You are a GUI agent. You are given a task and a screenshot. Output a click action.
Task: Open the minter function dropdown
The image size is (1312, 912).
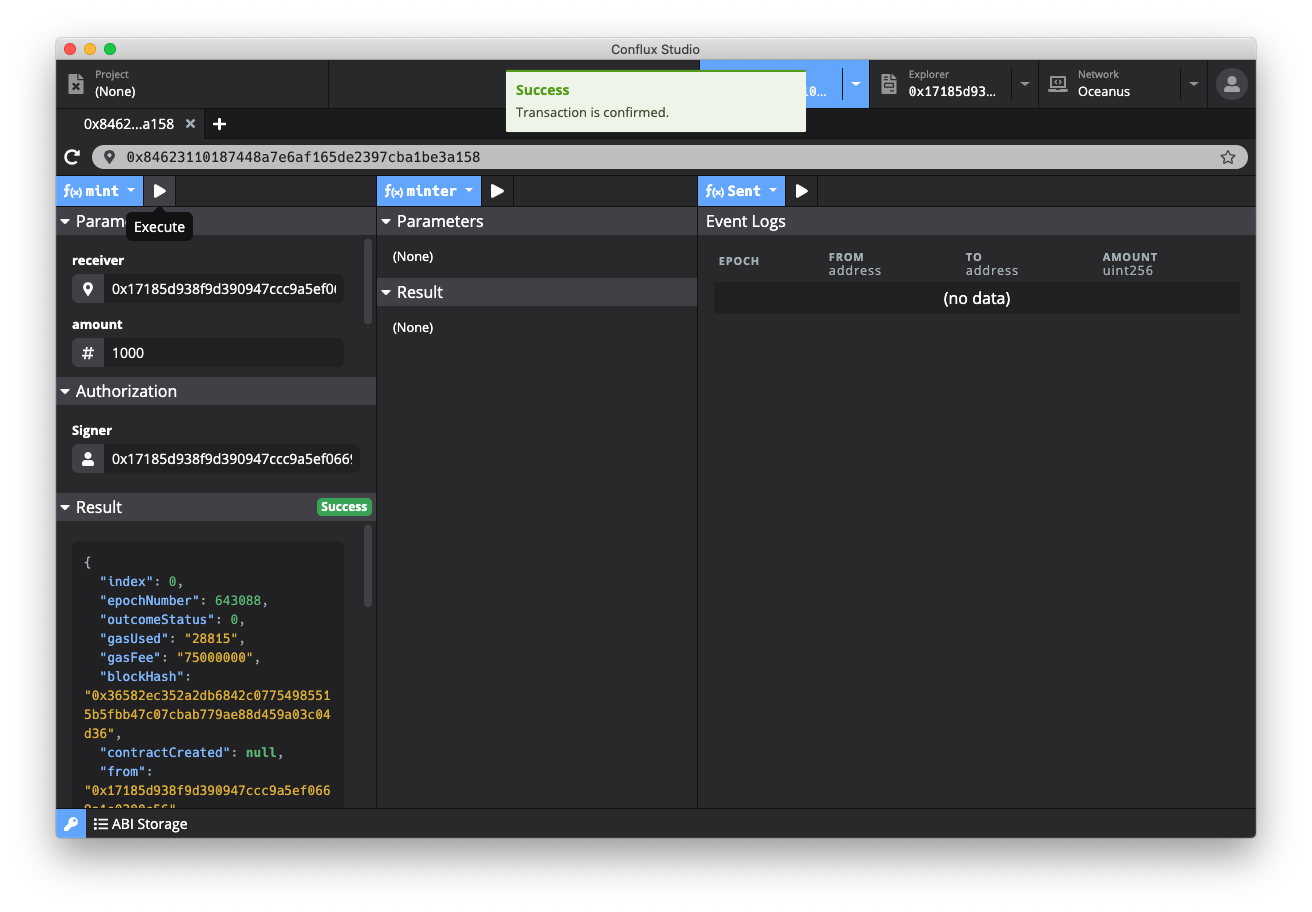(x=429, y=191)
